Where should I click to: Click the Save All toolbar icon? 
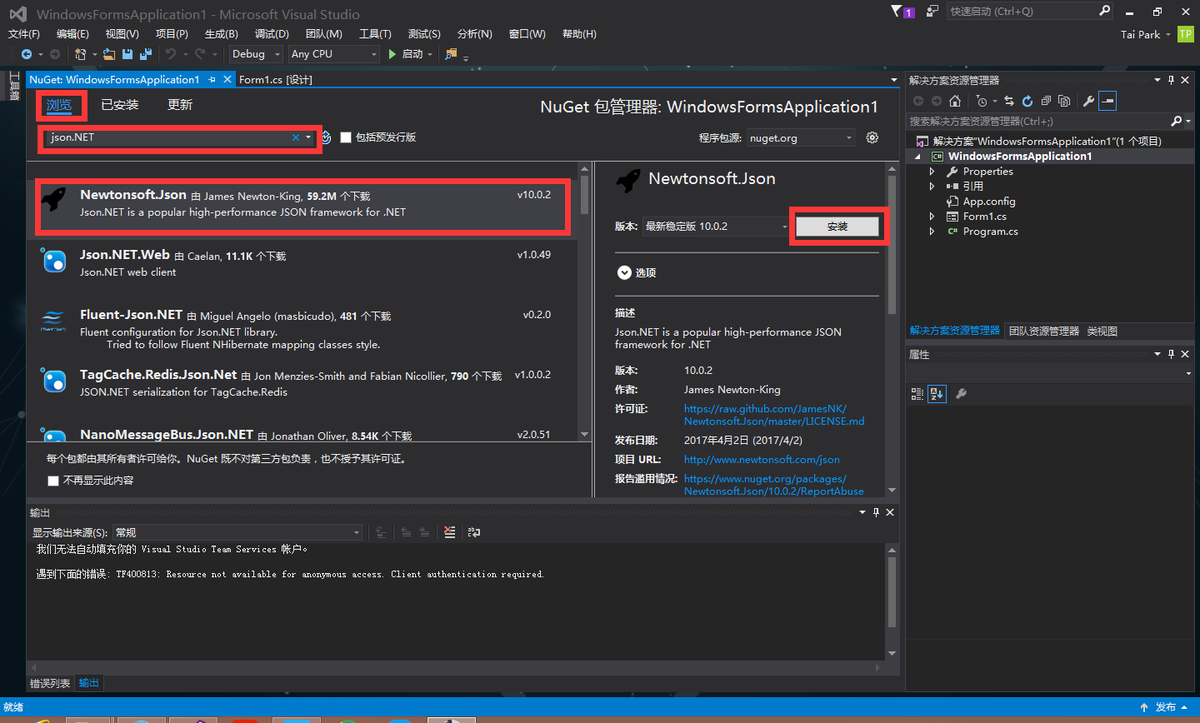pyautogui.click(x=146, y=54)
